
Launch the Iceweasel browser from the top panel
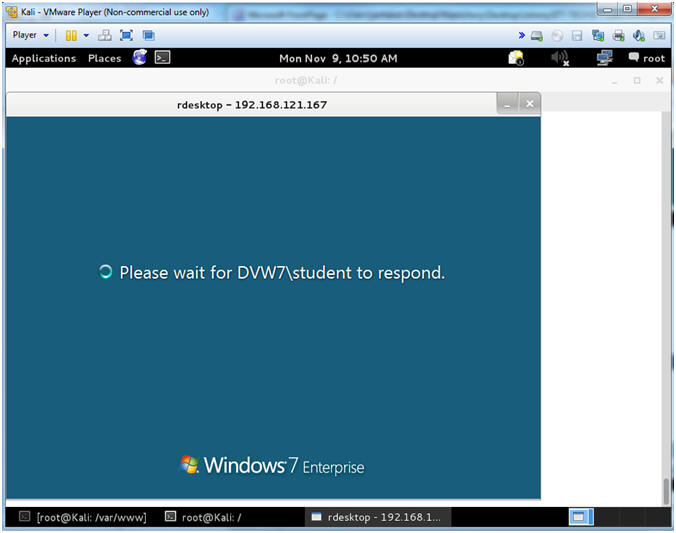coord(140,57)
